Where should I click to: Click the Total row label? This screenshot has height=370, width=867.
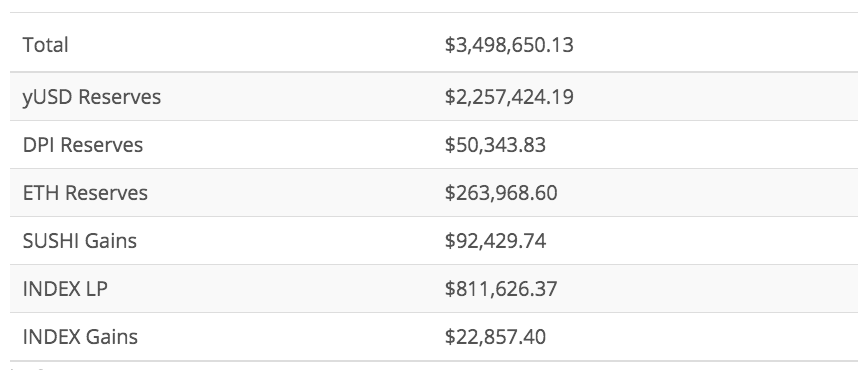point(45,45)
